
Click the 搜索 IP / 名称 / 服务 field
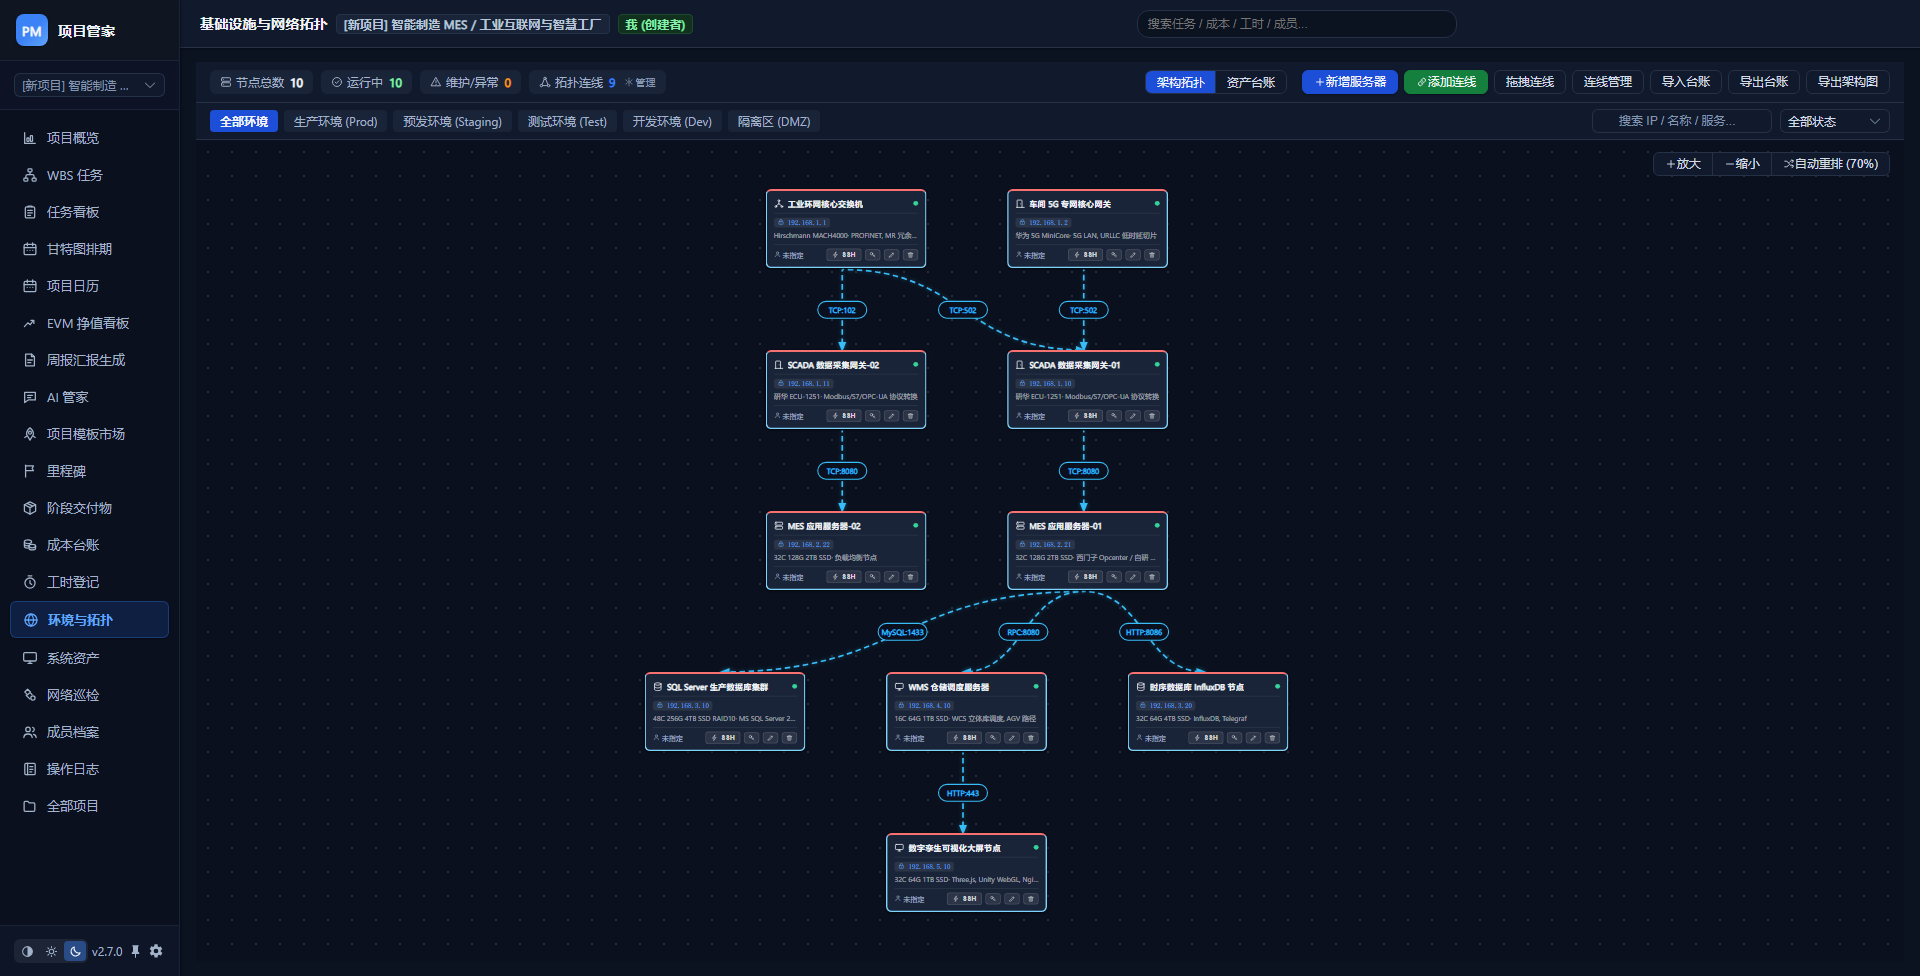tap(1682, 121)
